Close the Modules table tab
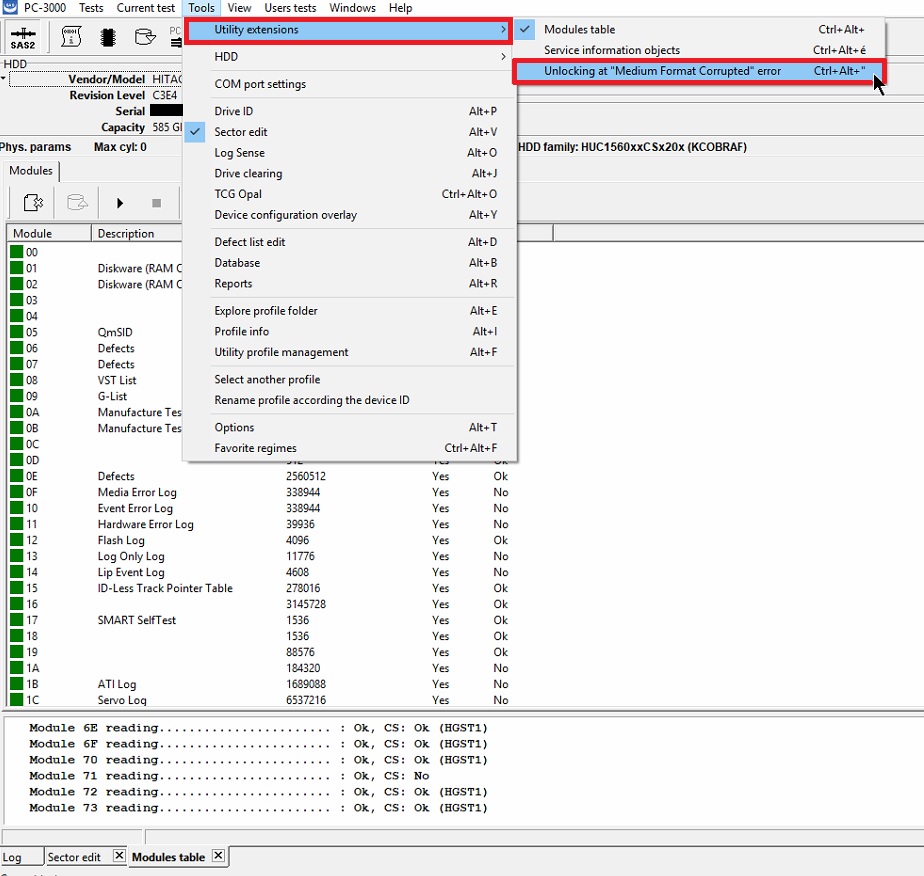924x876 pixels. 218,855
